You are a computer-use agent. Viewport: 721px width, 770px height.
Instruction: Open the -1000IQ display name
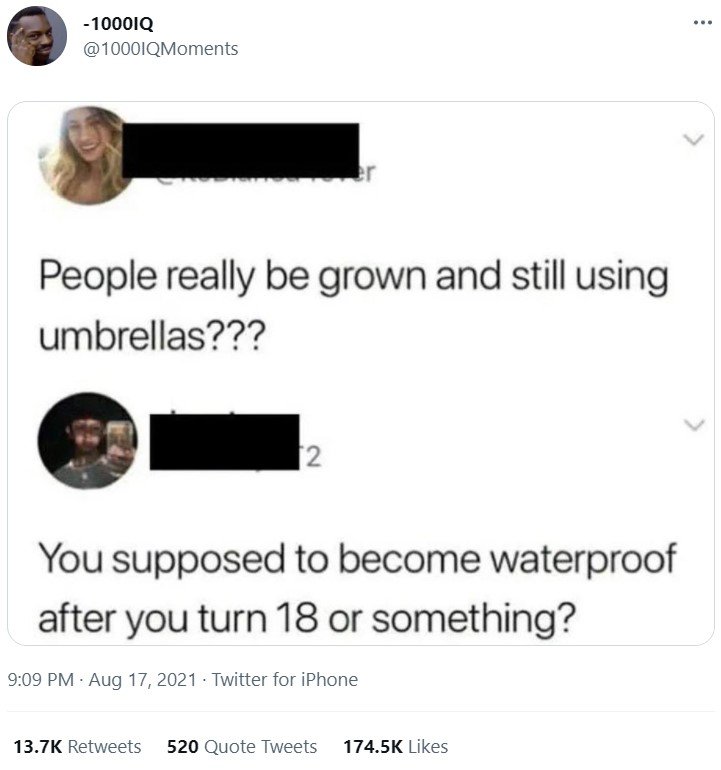pos(118,23)
